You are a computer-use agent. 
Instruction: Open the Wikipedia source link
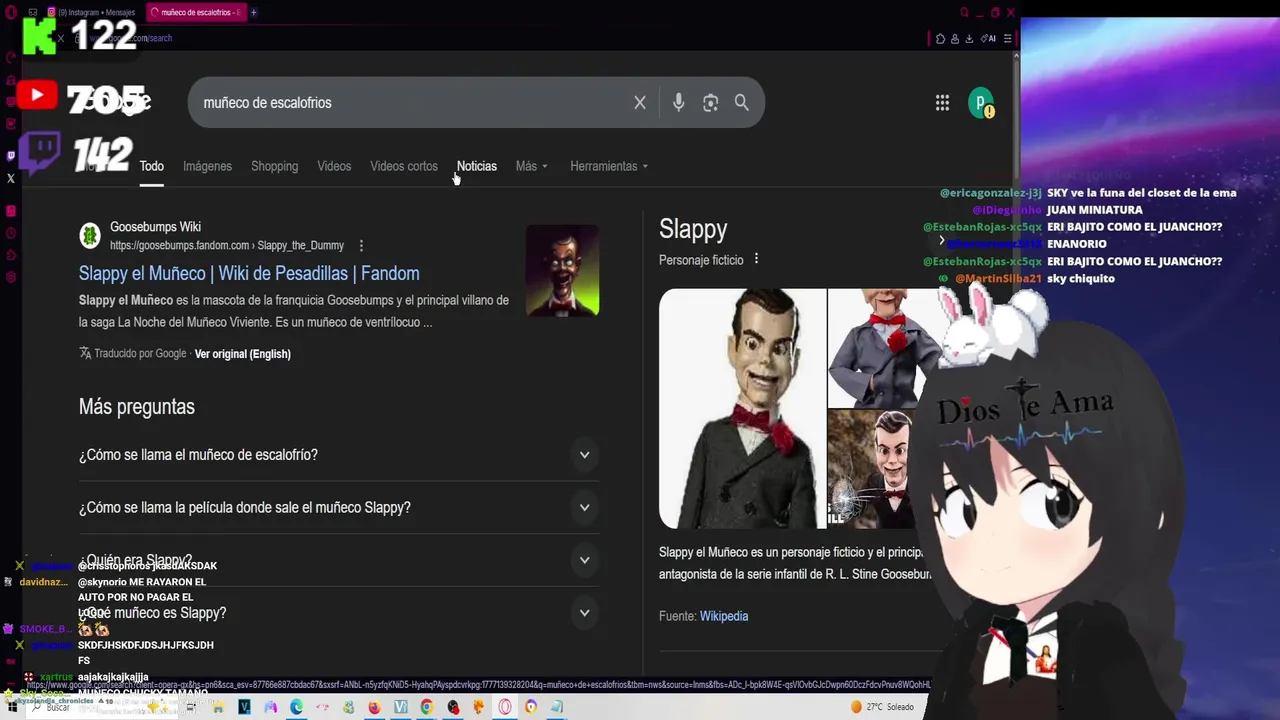pyautogui.click(x=724, y=616)
